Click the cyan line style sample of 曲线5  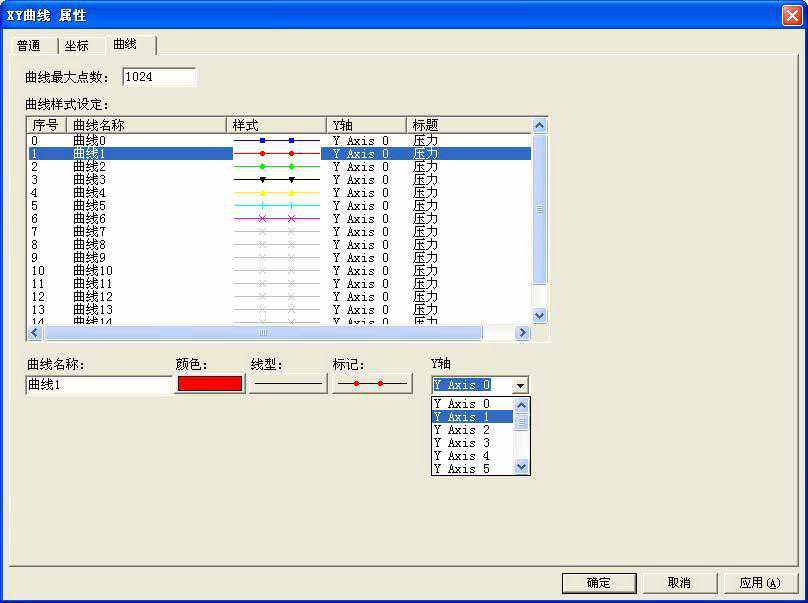tap(276, 206)
